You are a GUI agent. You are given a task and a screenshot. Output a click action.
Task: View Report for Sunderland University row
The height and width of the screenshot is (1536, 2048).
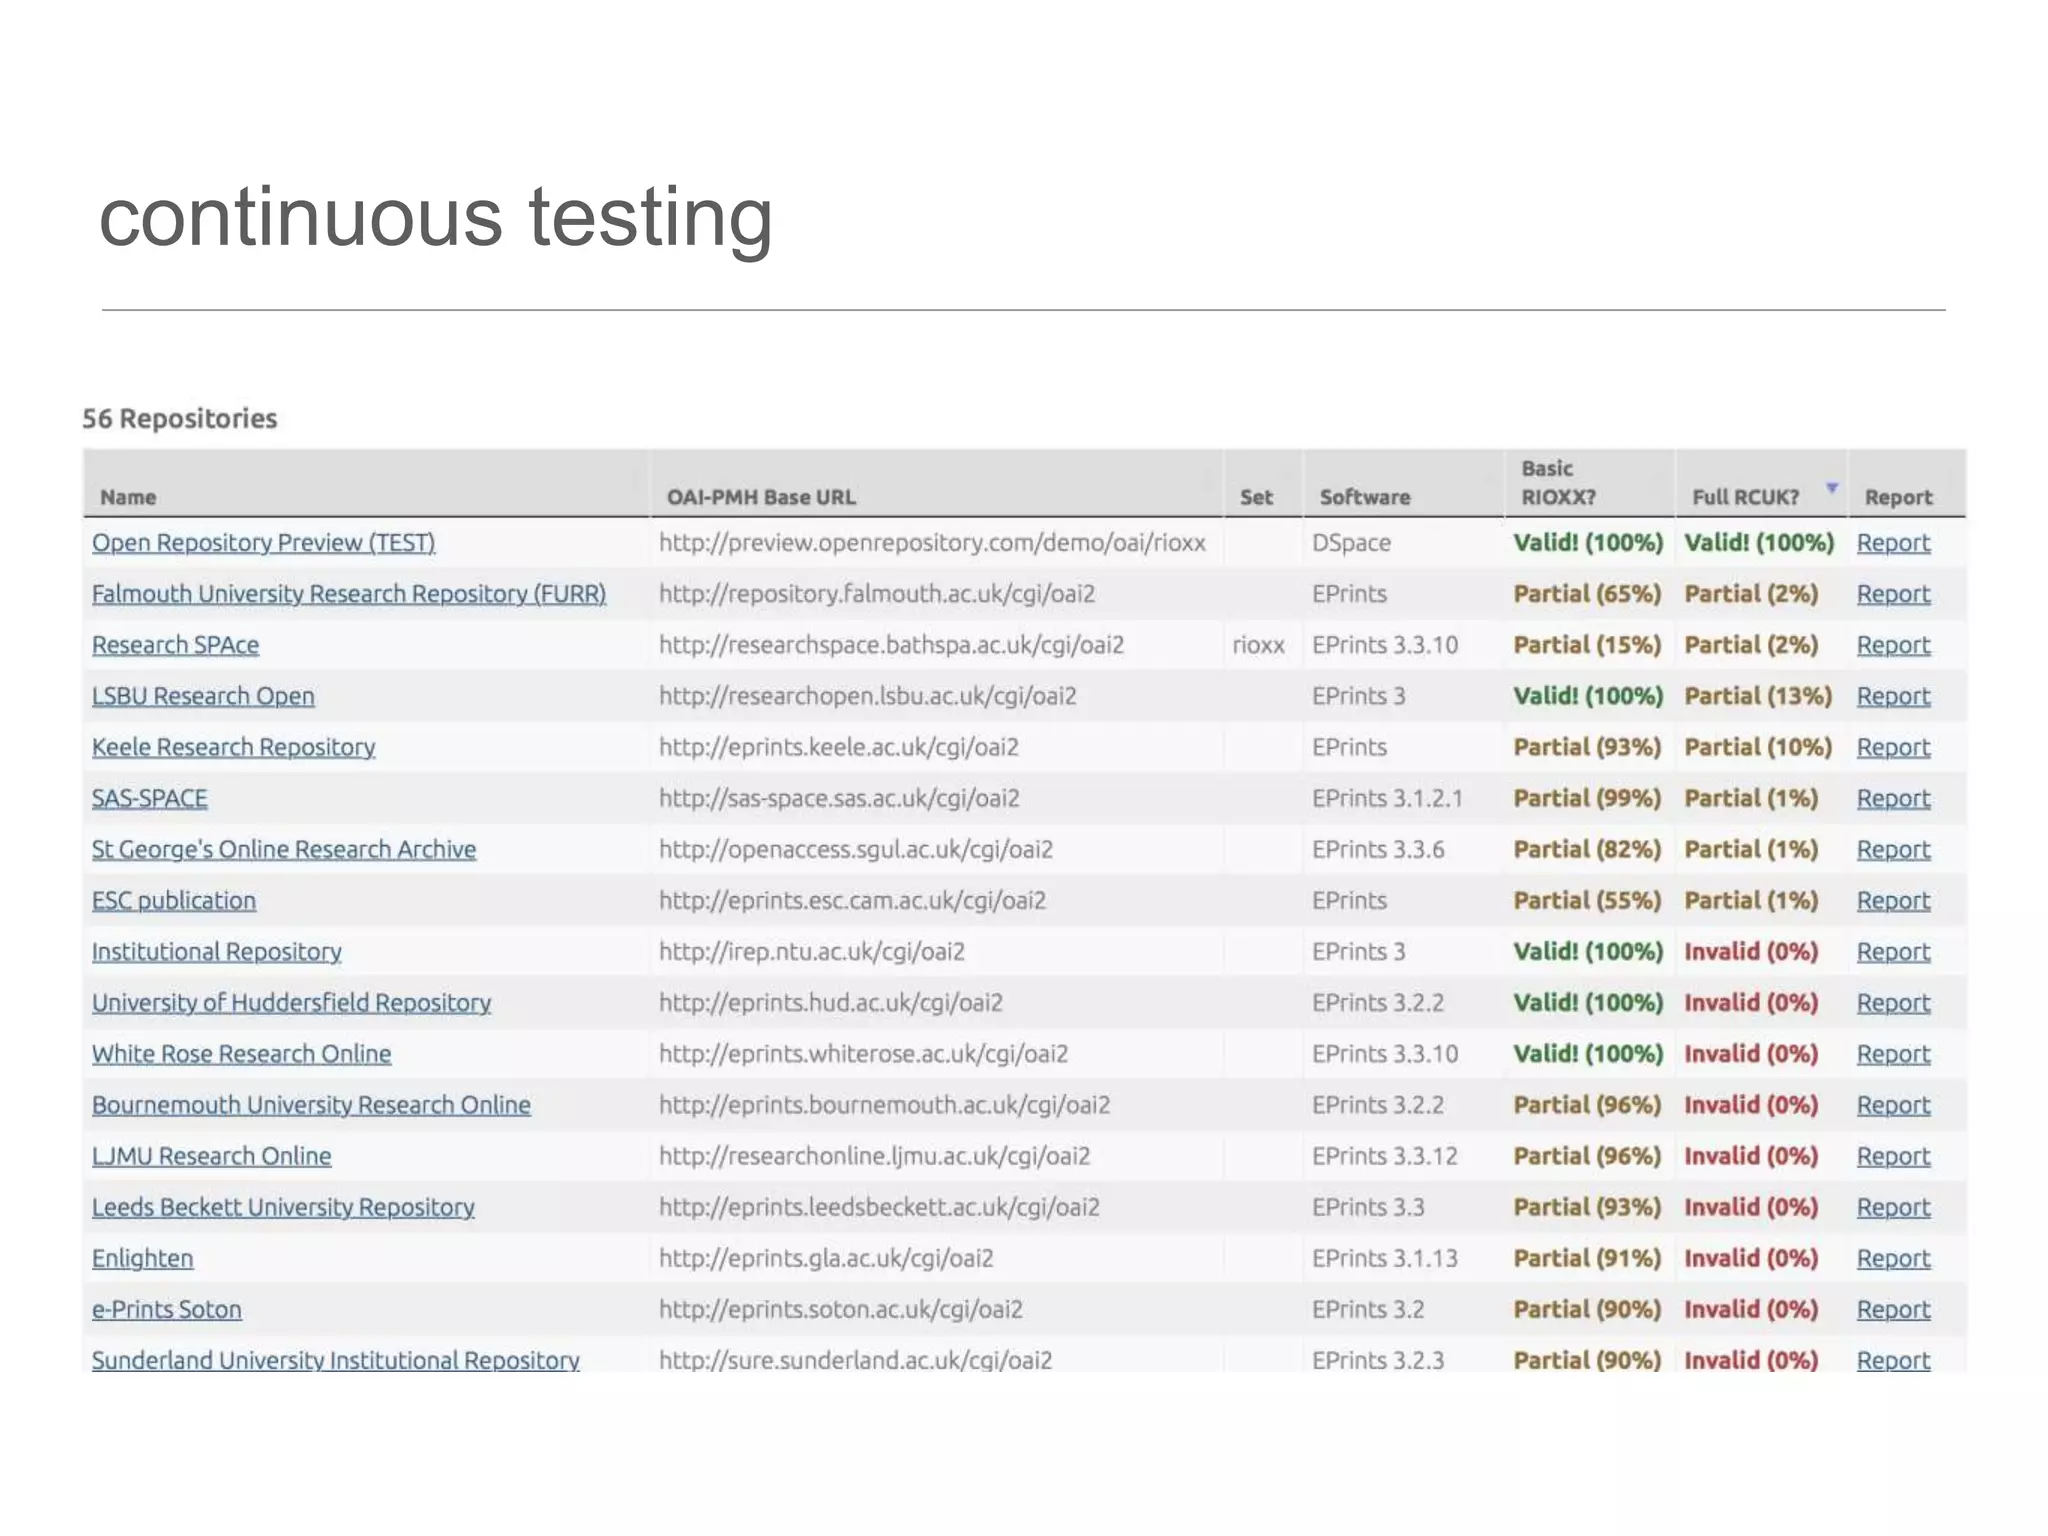click(x=1893, y=1360)
